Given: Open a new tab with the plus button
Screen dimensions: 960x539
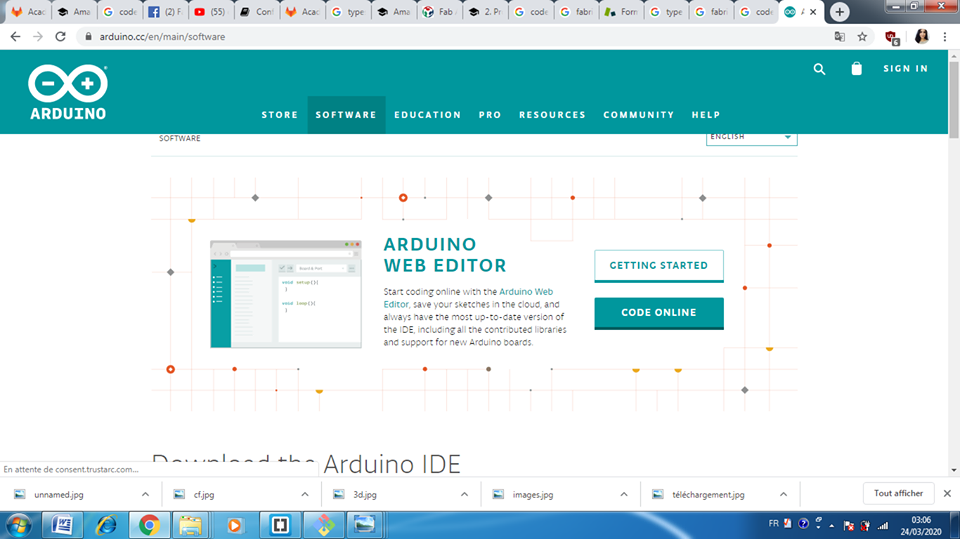Looking at the screenshot, I should pyautogui.click(x=839, y=12).
